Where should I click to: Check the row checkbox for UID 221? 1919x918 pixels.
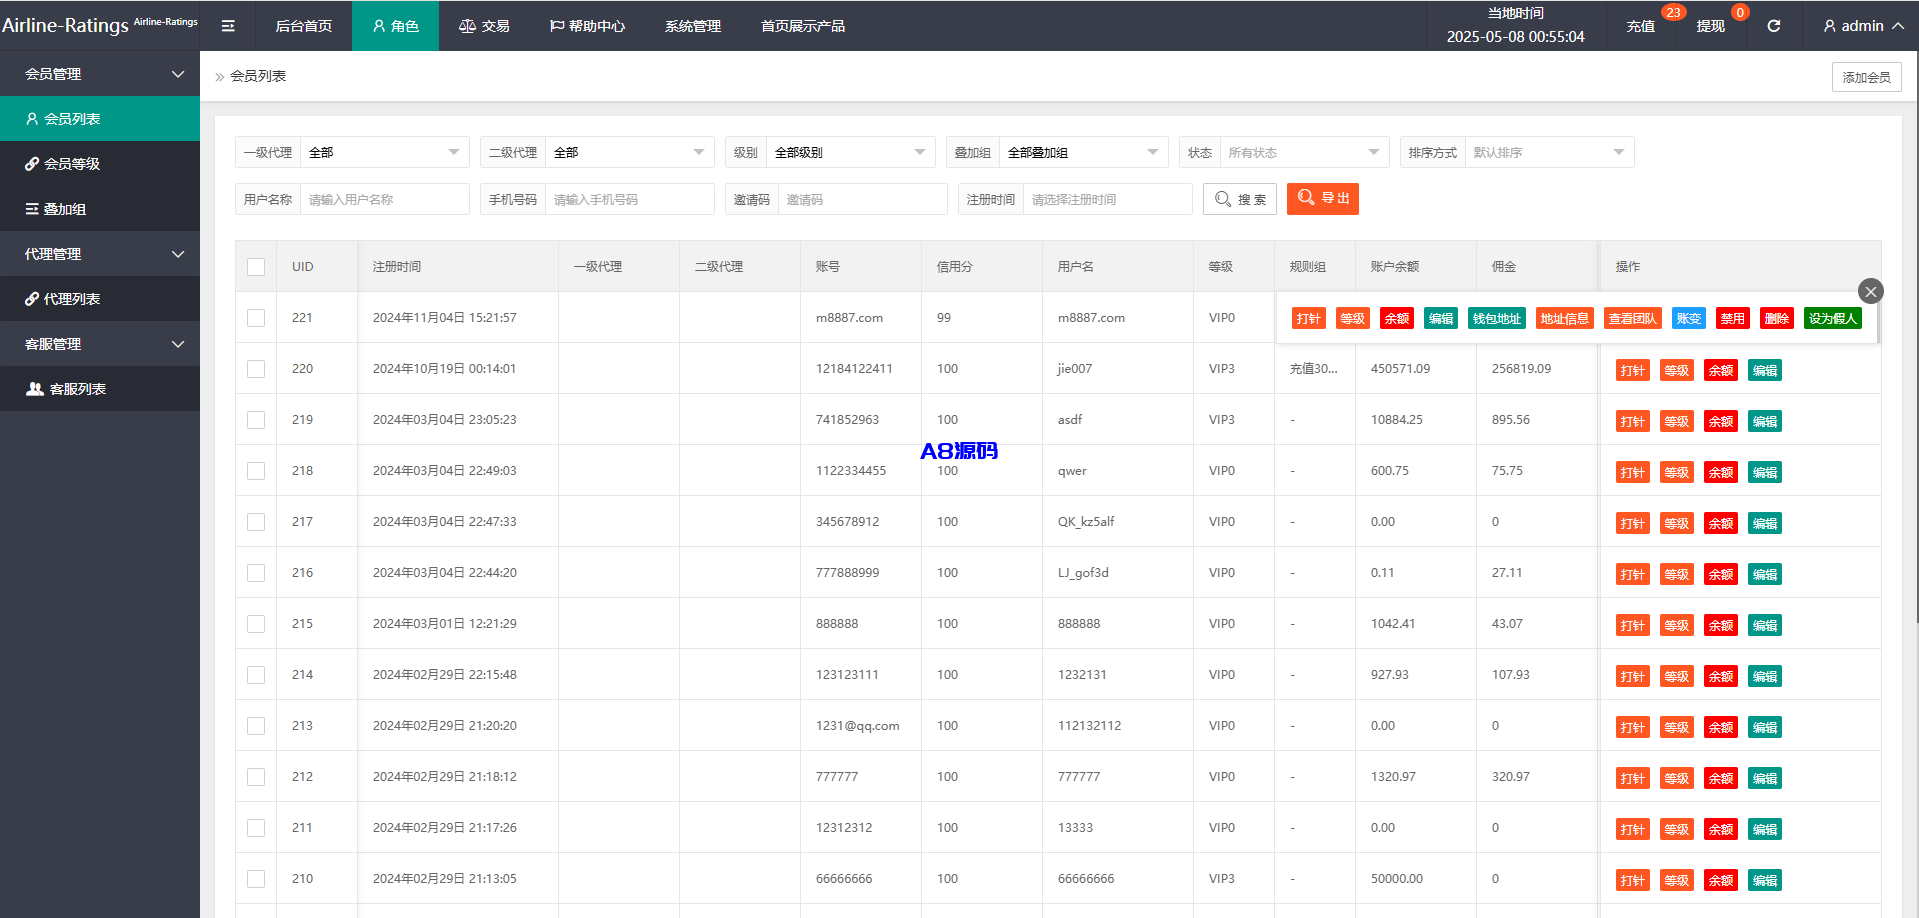coord(256,318)
